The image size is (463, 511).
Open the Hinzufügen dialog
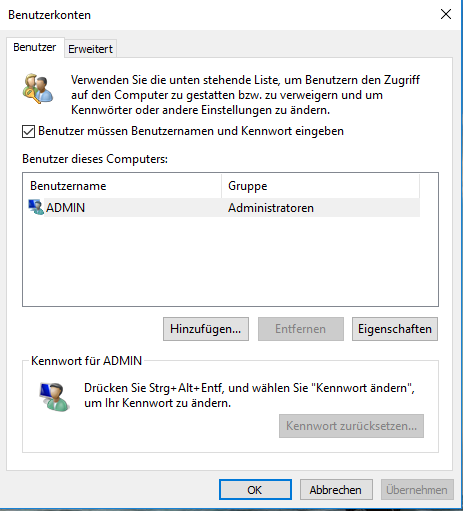[206, 329]
